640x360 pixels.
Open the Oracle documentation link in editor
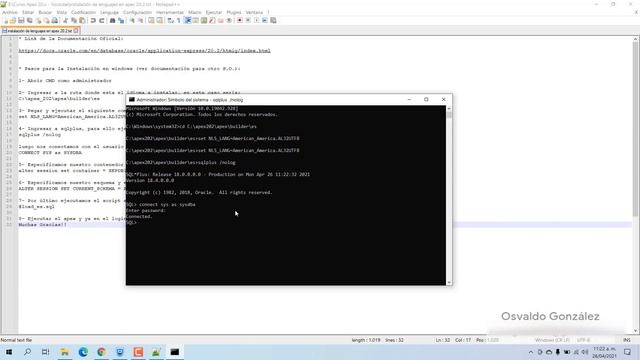144,51
